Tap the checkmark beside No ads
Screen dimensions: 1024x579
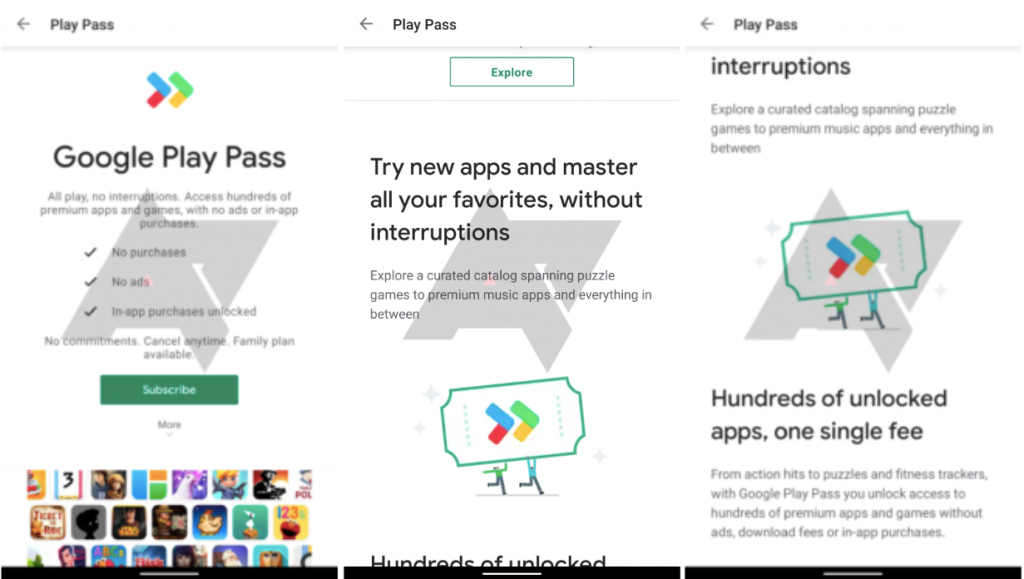(x=90, y=281)
